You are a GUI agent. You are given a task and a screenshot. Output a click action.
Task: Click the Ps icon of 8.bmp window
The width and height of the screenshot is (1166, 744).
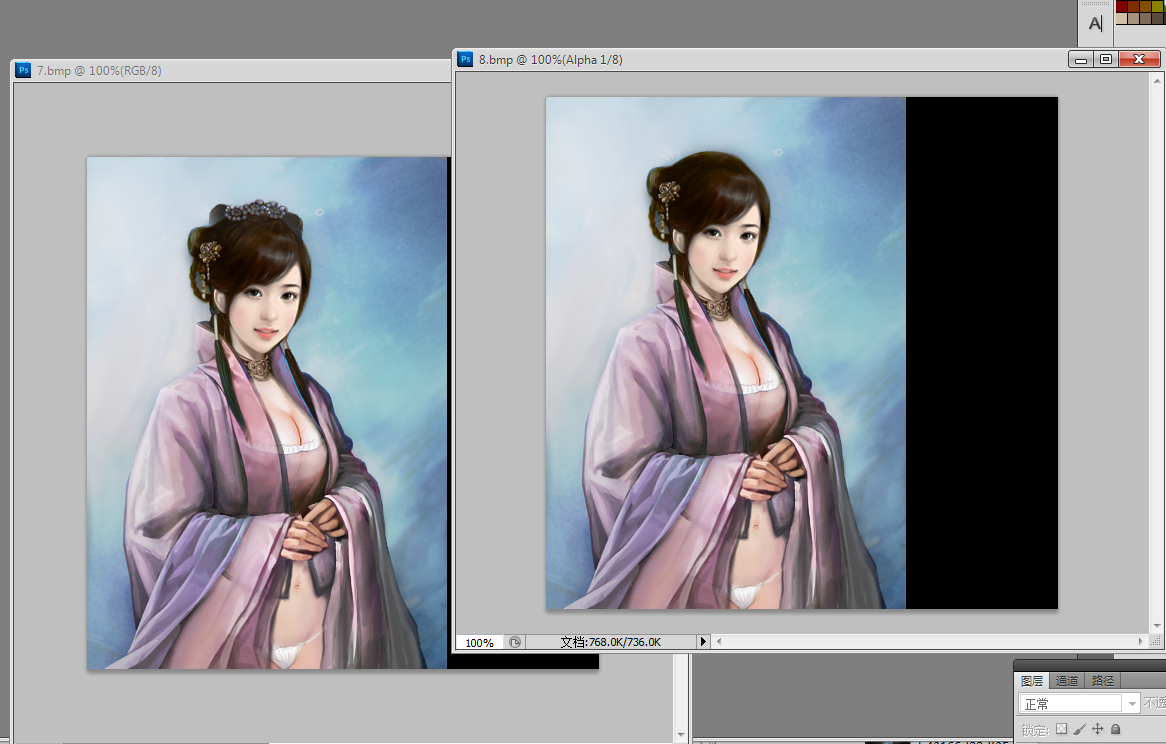click(466, 59)
